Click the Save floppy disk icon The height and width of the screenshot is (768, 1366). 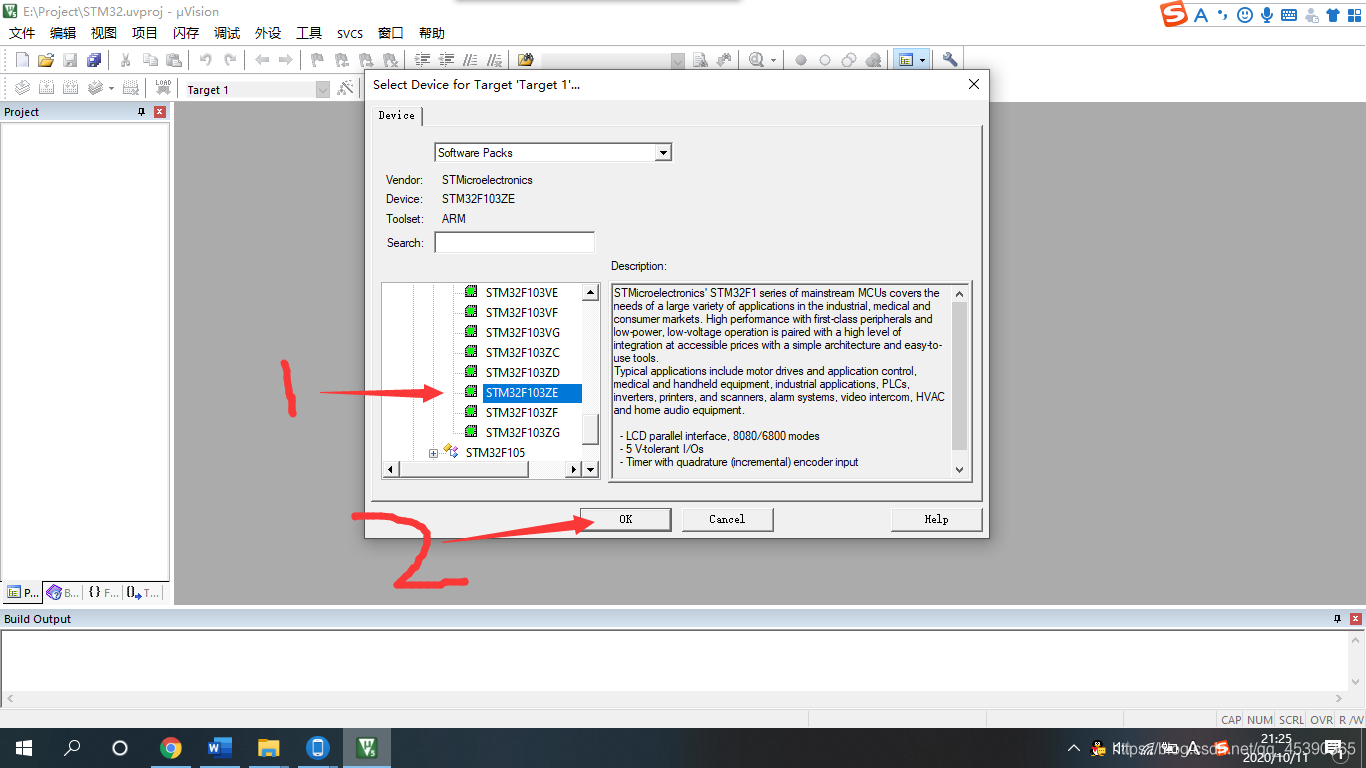point(70,60)
